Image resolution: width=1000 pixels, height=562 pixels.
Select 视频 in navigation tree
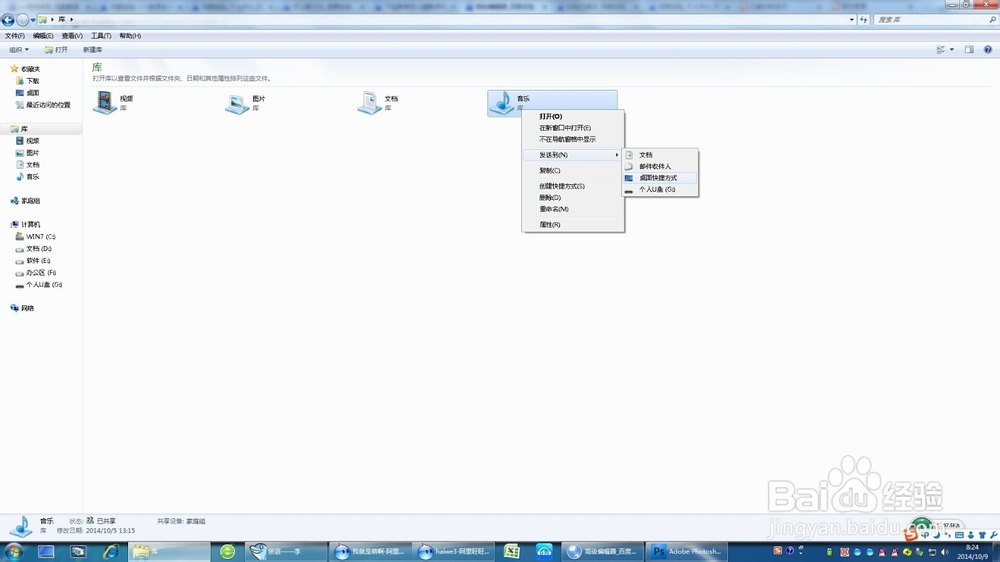click(33, 140)
